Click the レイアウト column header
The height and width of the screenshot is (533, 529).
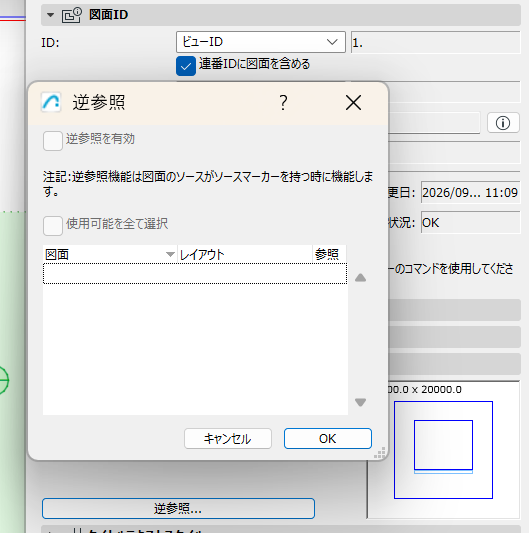[x=244, y=254]
